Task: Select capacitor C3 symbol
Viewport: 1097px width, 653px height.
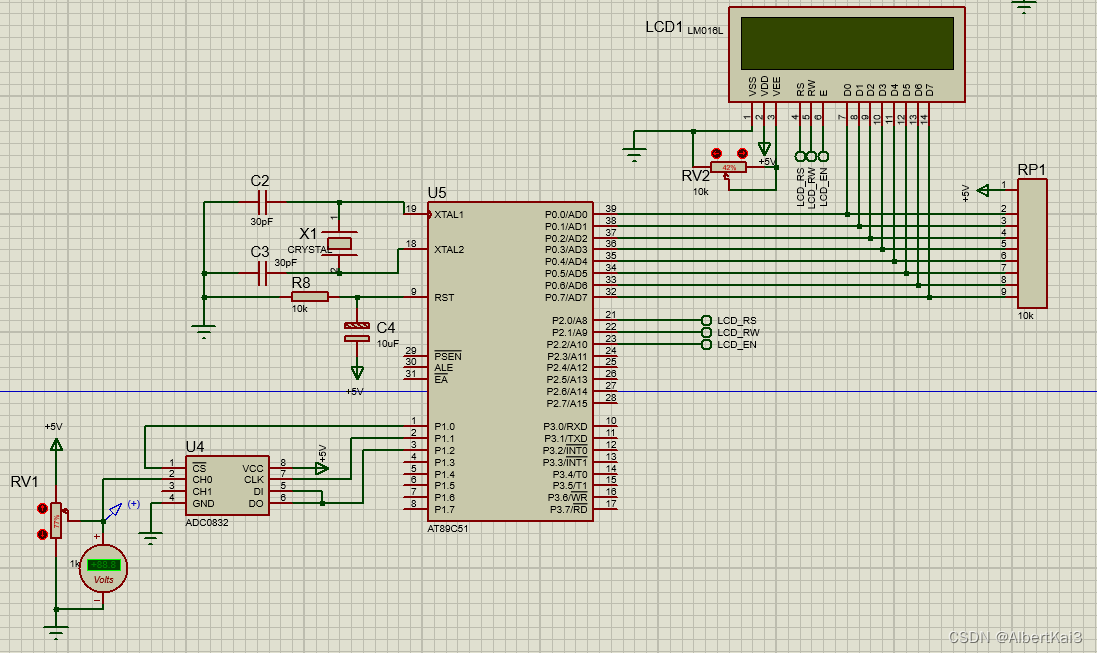Action: pos(262,274)
